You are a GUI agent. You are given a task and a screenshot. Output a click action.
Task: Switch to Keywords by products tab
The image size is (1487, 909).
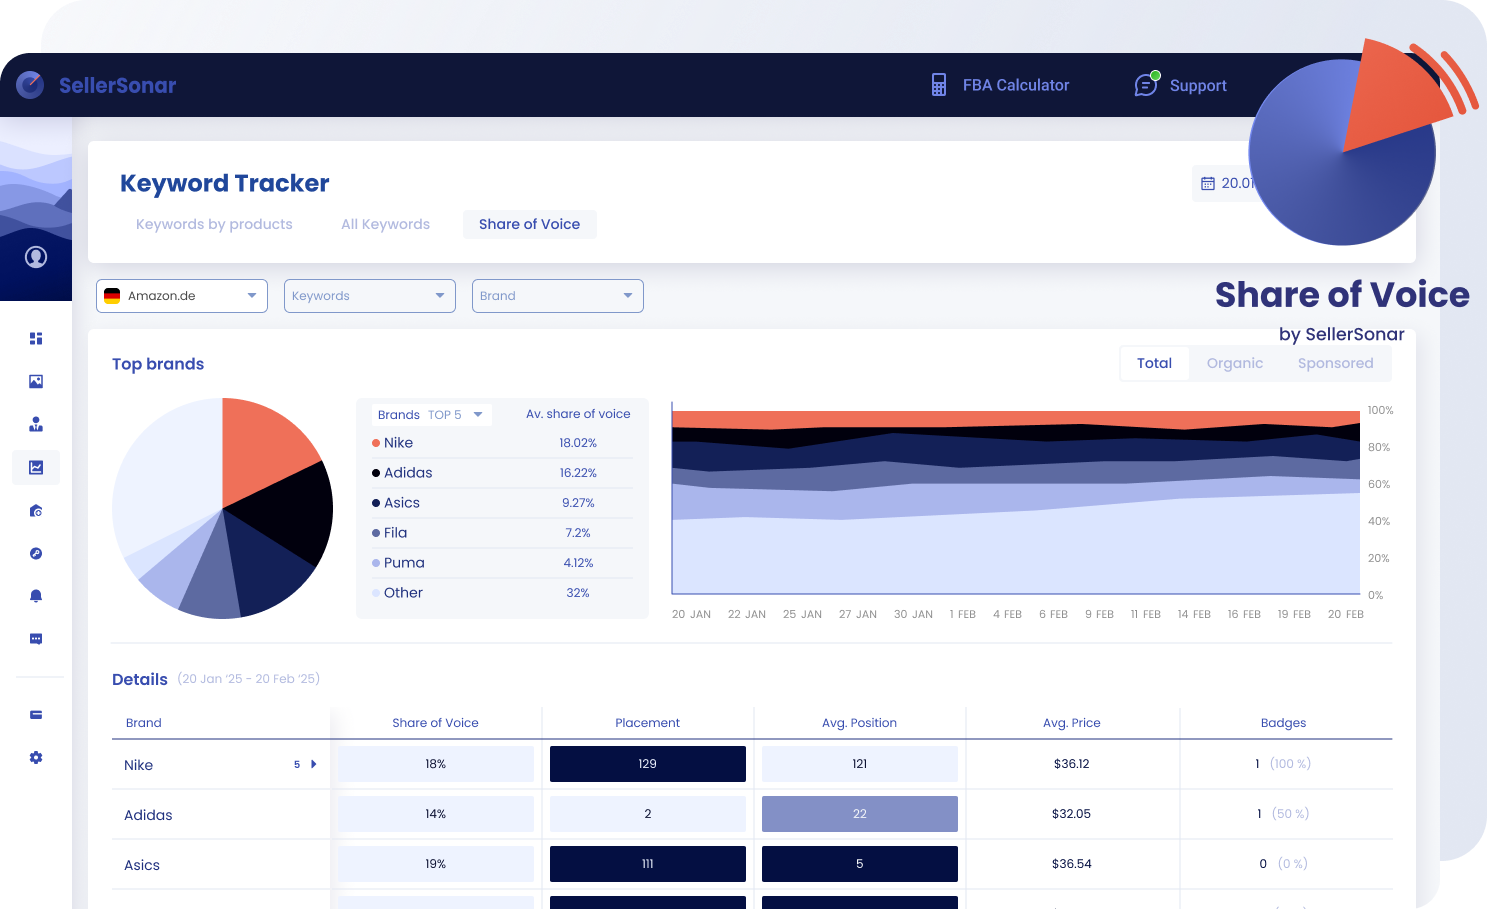click(x=214, y=224)
